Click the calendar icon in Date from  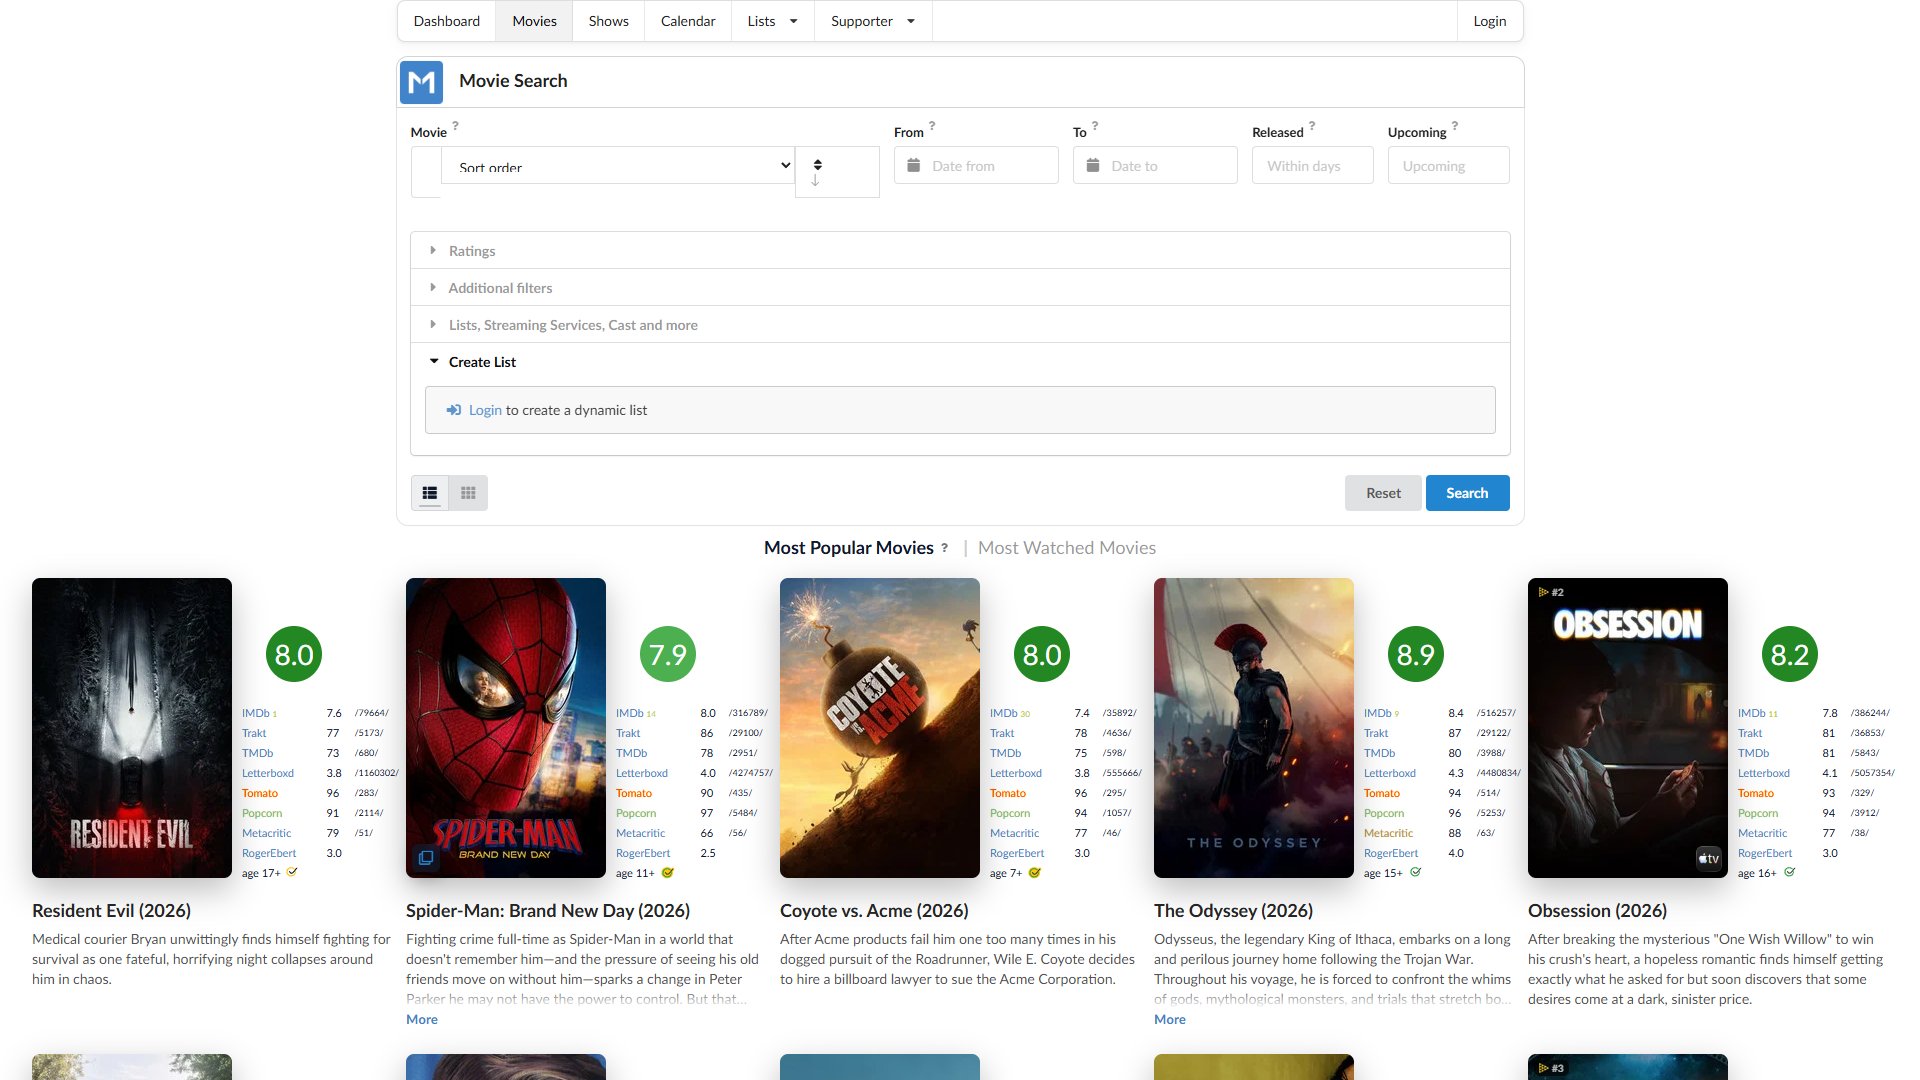point(913,165)
